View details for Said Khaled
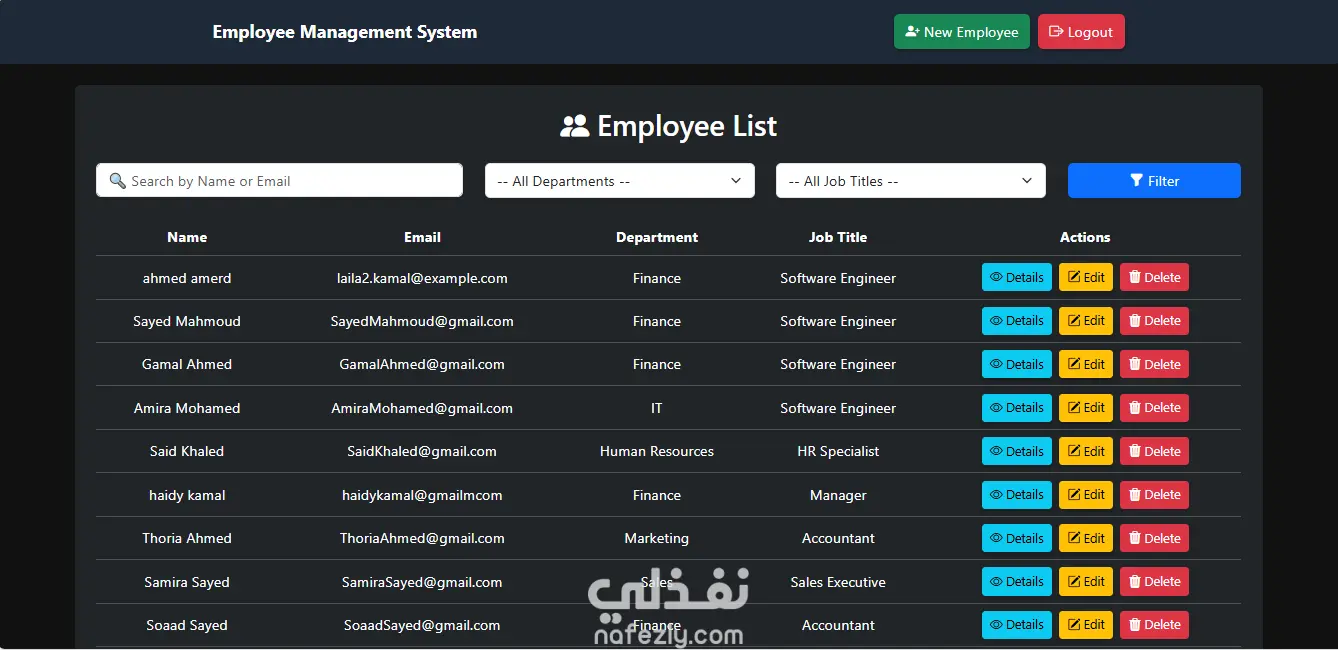Screen dimensions: 1338x650 pos(1017,451)
